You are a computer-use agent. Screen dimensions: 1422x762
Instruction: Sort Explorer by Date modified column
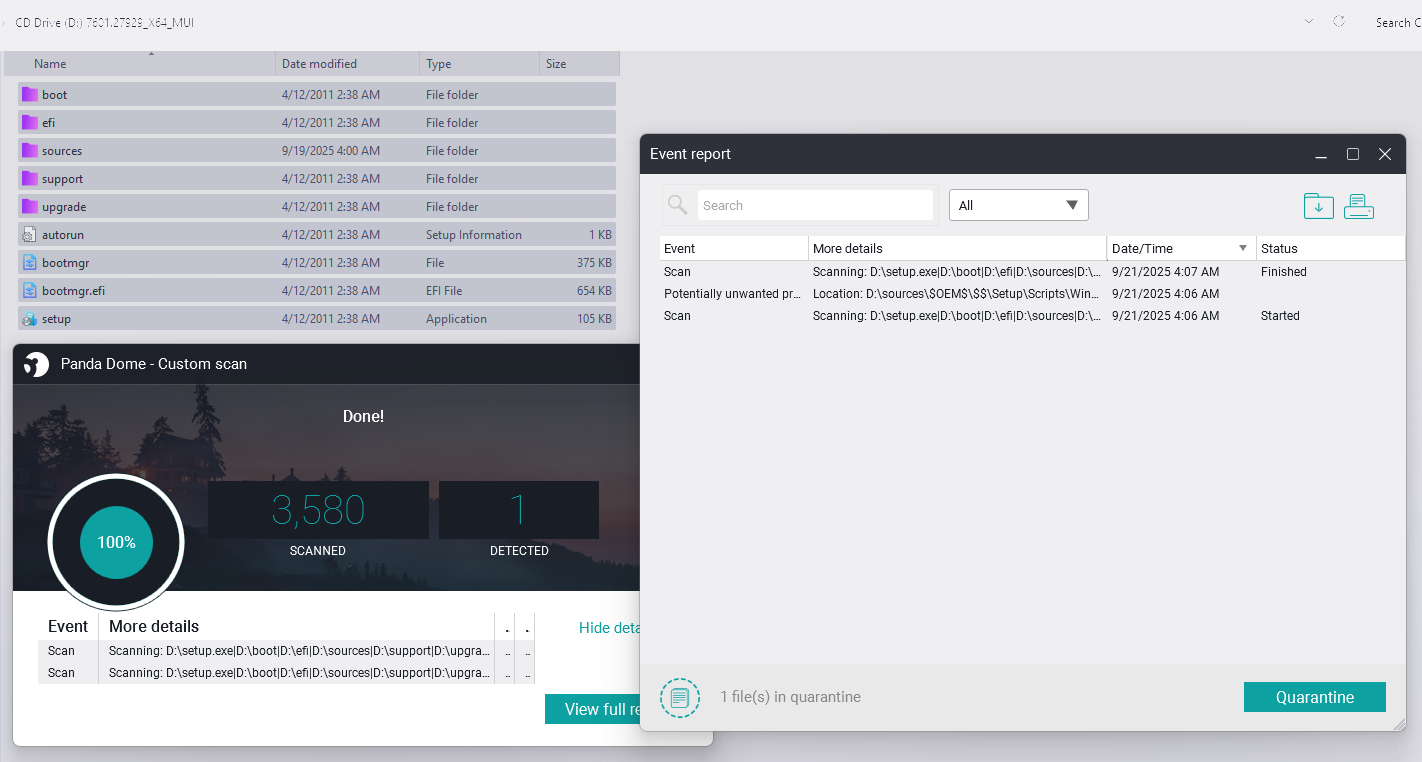click(347, 63)
